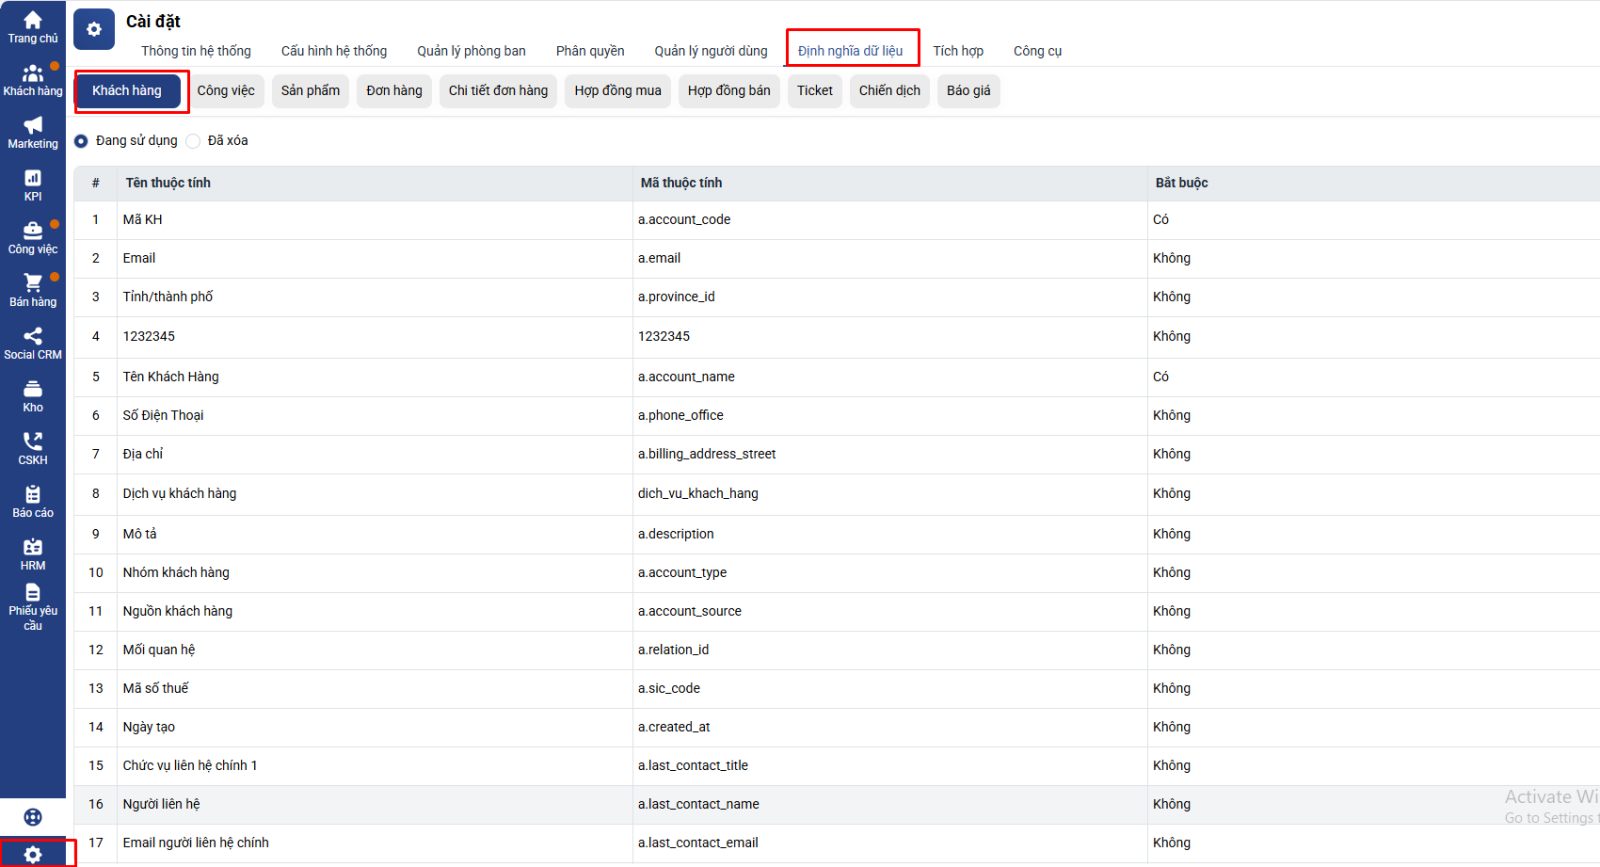Click the support lifebuoy icon
The image size is (1600, 867).
point(33,817)
